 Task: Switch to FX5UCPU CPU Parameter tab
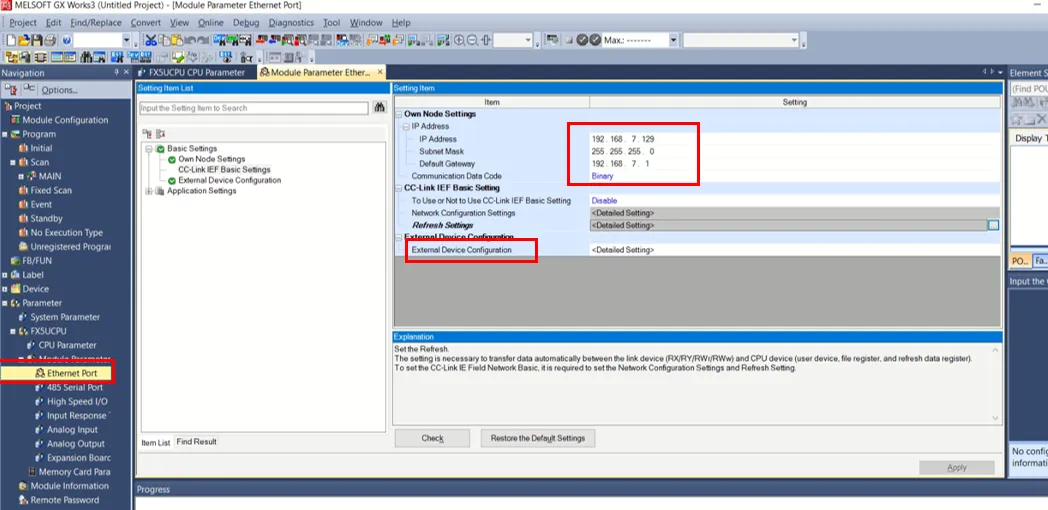tap(191, 72)
